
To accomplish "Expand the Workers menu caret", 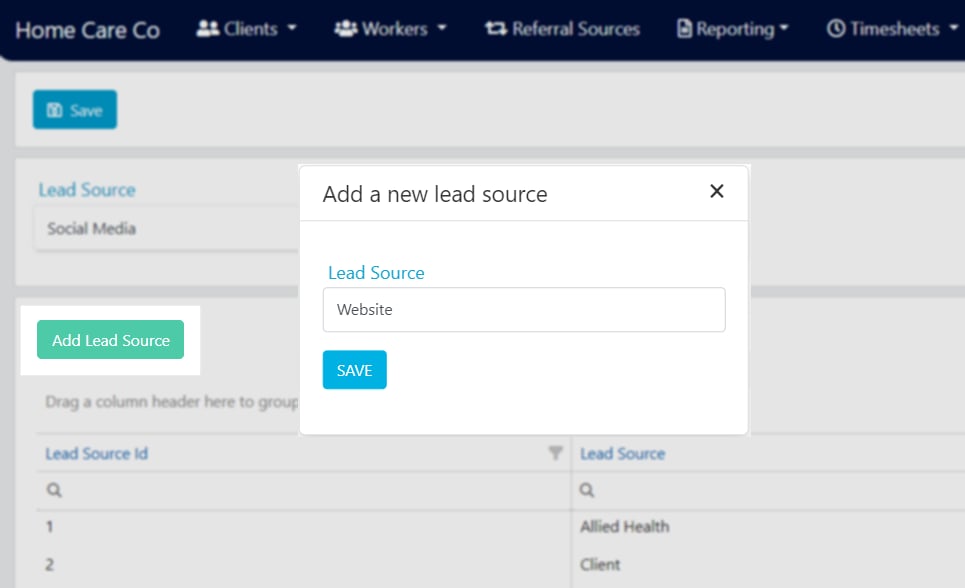I will coord(441,28).
